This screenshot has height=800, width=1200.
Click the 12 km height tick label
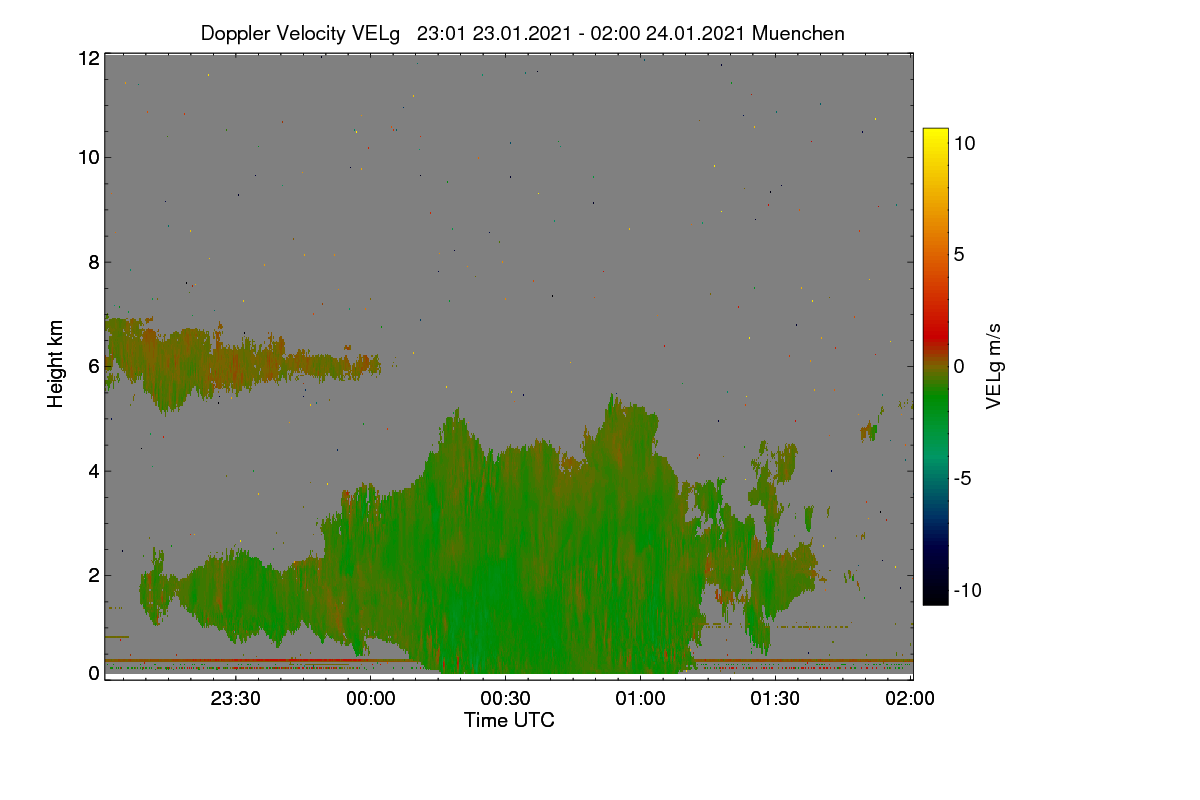(88, 58)
